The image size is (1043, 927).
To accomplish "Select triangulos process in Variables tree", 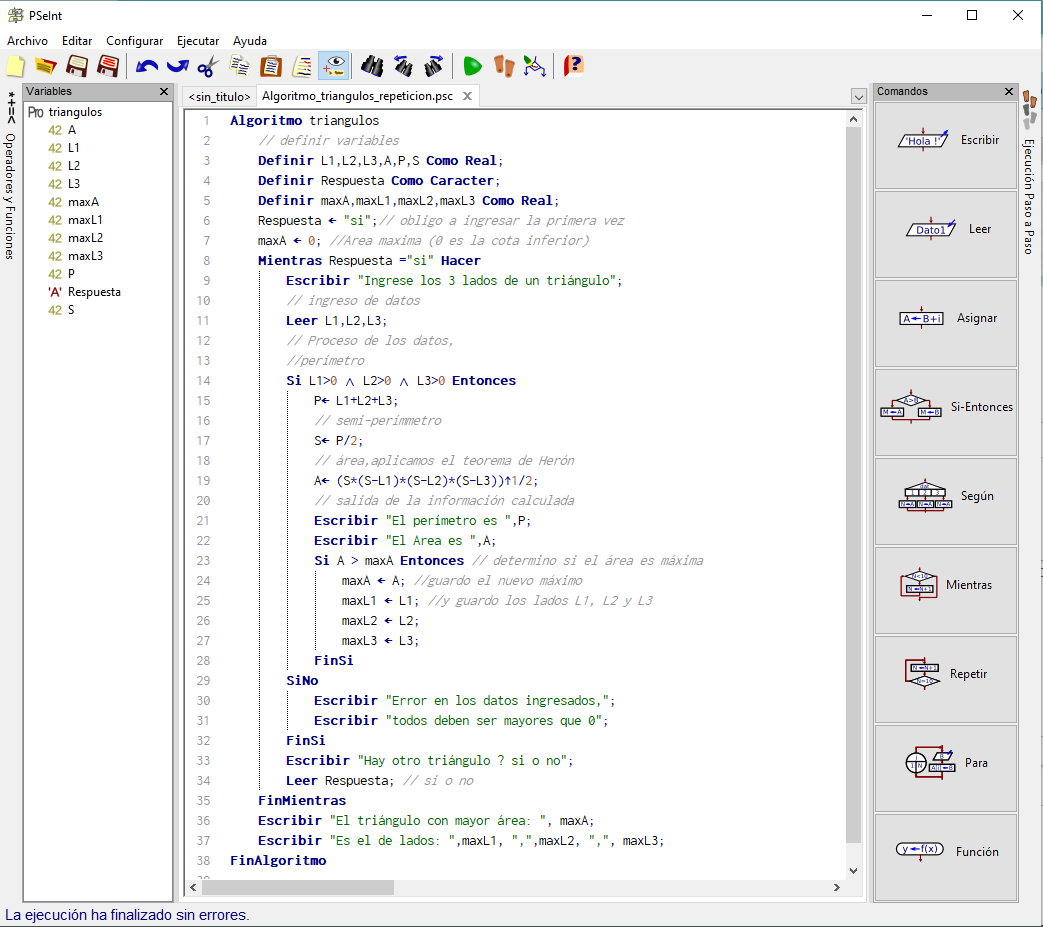I will [75, 112].
